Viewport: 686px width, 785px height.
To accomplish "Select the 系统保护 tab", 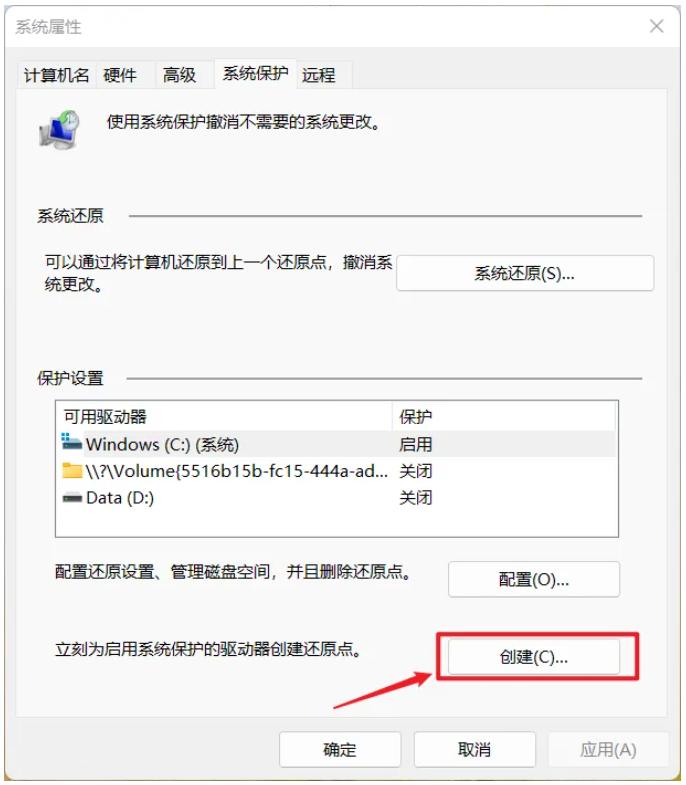I will pyautogui.click(x=255, y=74).
